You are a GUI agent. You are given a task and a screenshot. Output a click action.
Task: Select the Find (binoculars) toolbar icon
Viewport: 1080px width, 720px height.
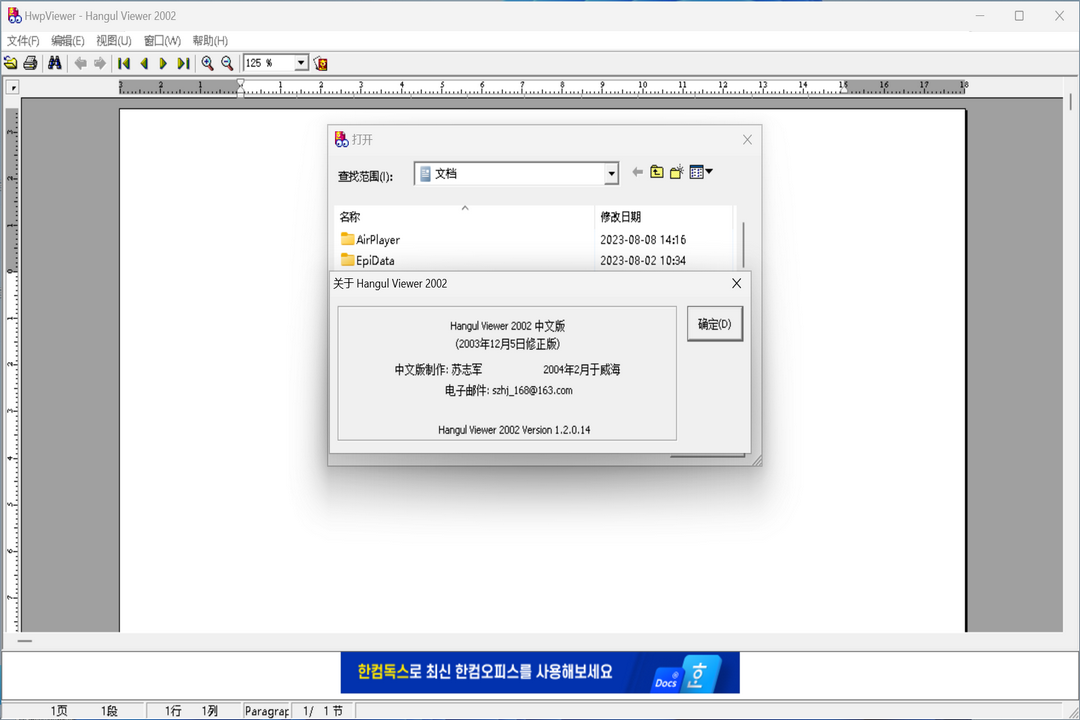pyautogui.click(x=53, y=62)
